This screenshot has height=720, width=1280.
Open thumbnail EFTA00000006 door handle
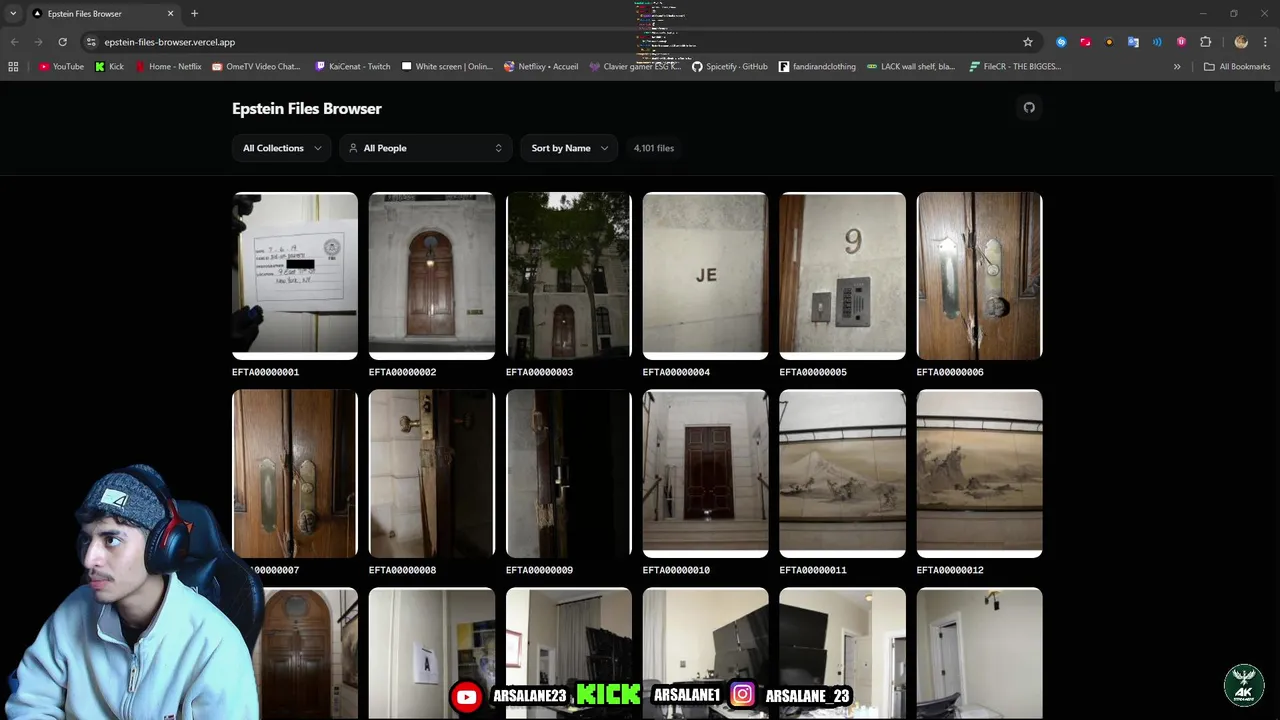[980, 276]
